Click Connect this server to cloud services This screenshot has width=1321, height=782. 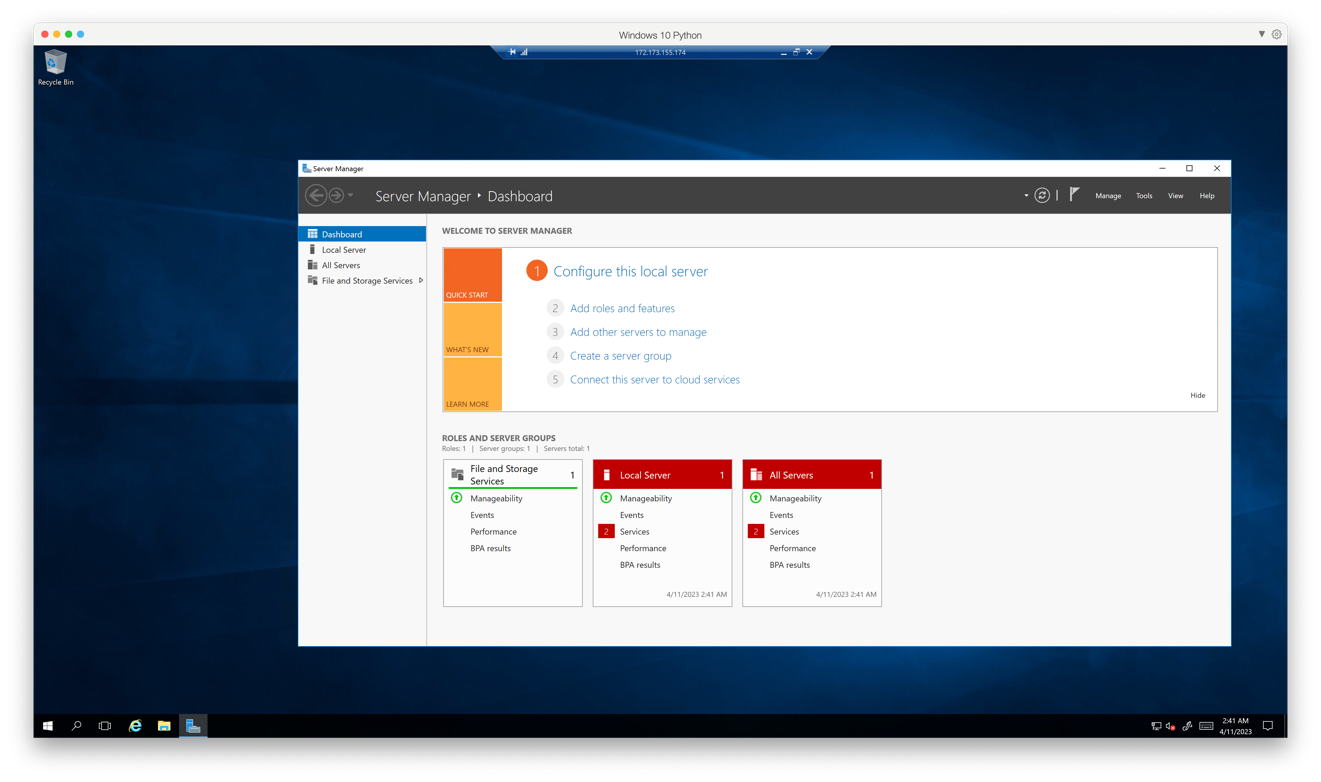click(x=654, y=380)
